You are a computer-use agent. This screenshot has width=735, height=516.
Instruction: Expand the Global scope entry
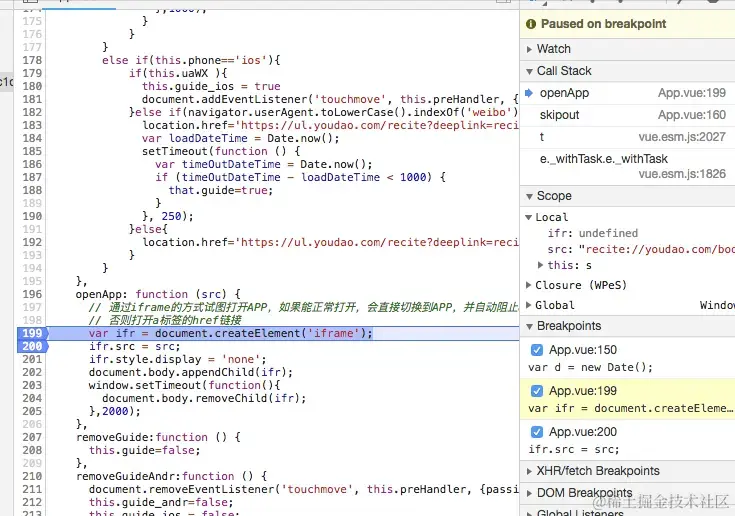528,305
